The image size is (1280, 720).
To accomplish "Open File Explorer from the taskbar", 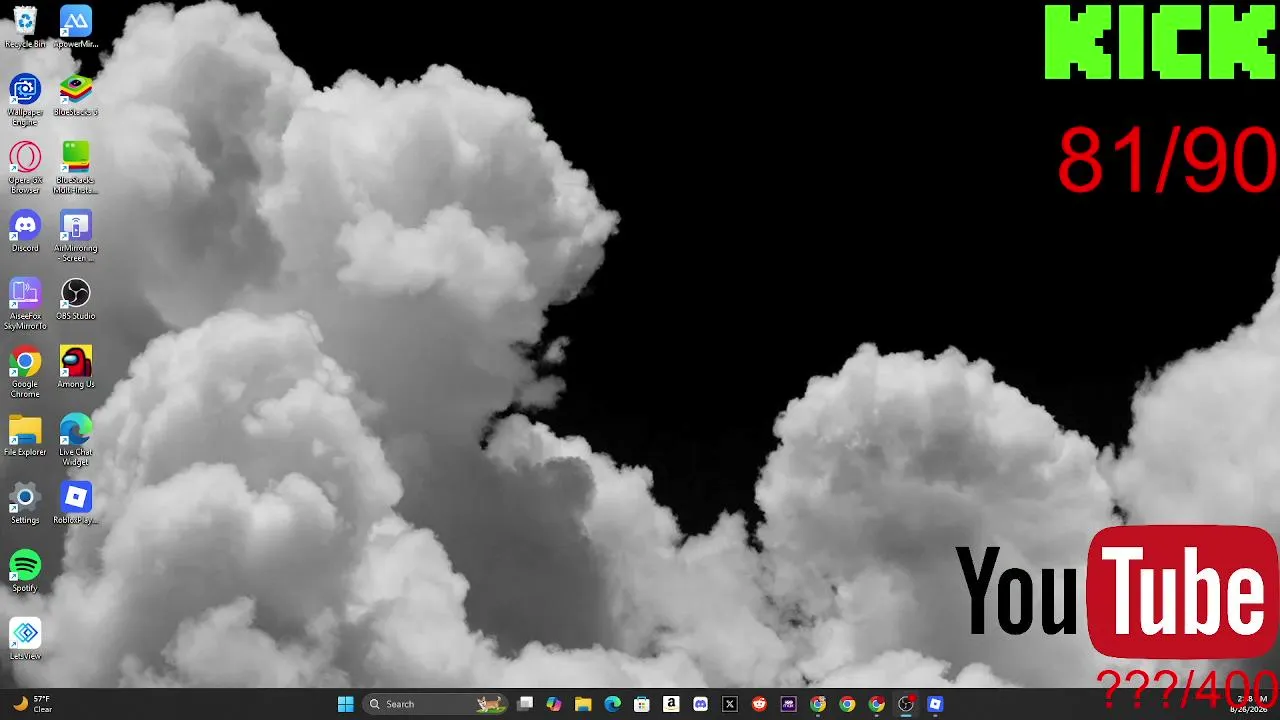I will click(x=583, y=704).
